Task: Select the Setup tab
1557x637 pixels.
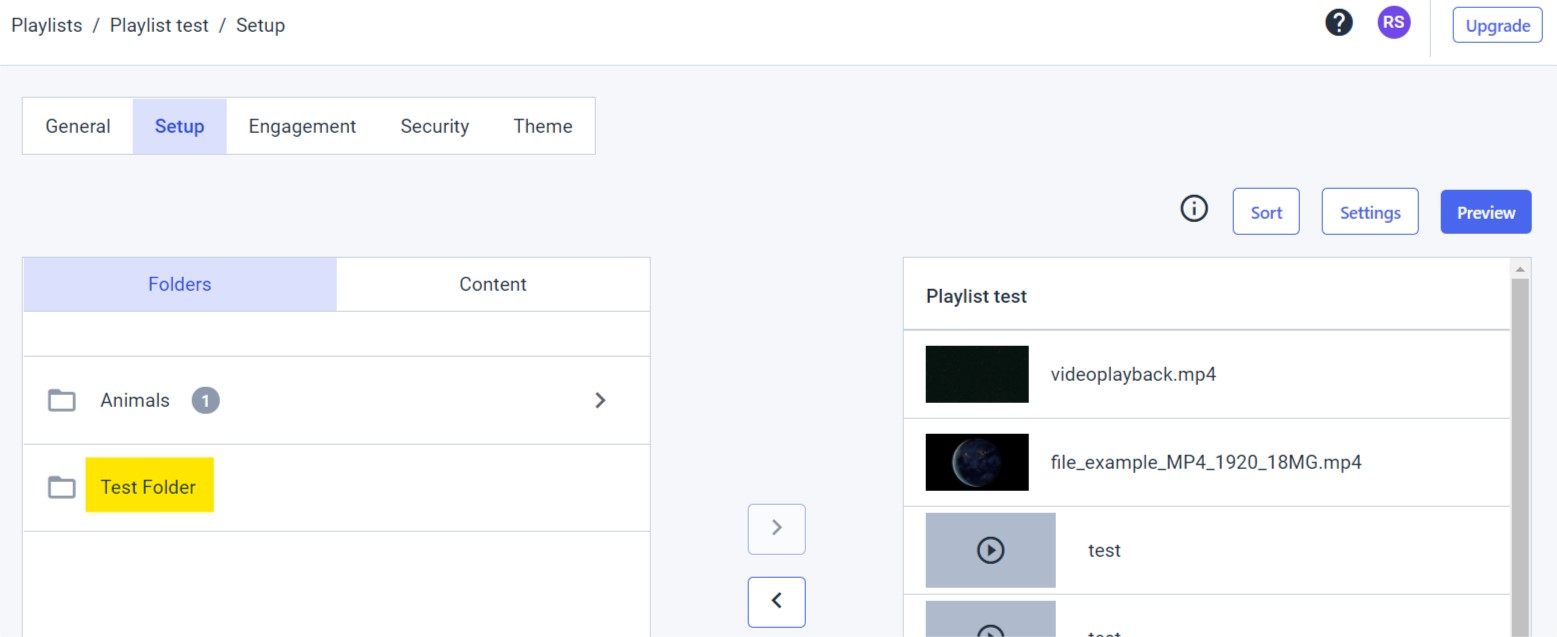Action: tap(180, 126)
